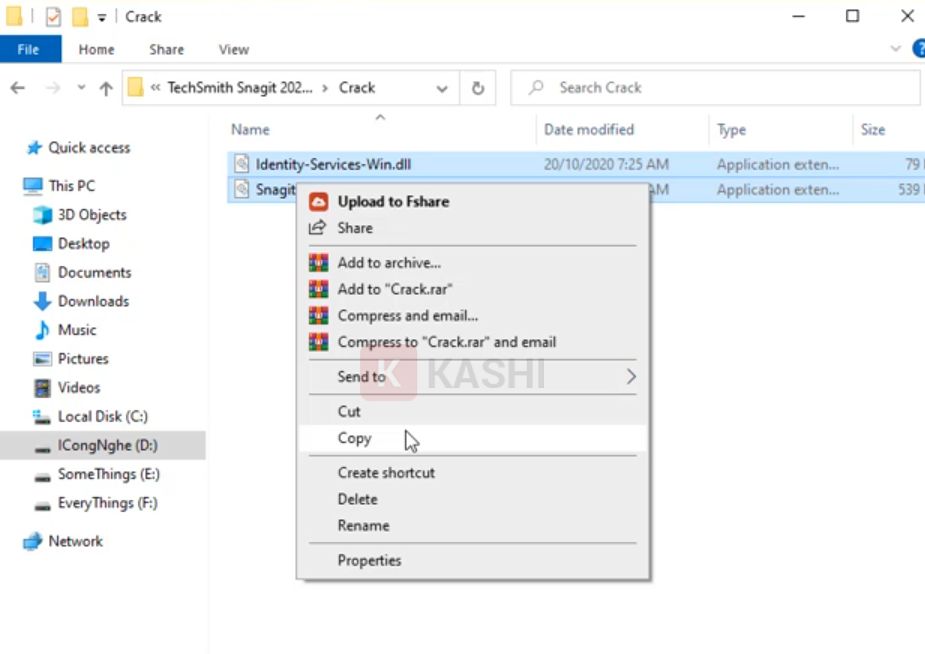Open the address bar location dropdown
Image resolution: width=925 pixels, height=654 pixels.
click(x=442, y=88)
